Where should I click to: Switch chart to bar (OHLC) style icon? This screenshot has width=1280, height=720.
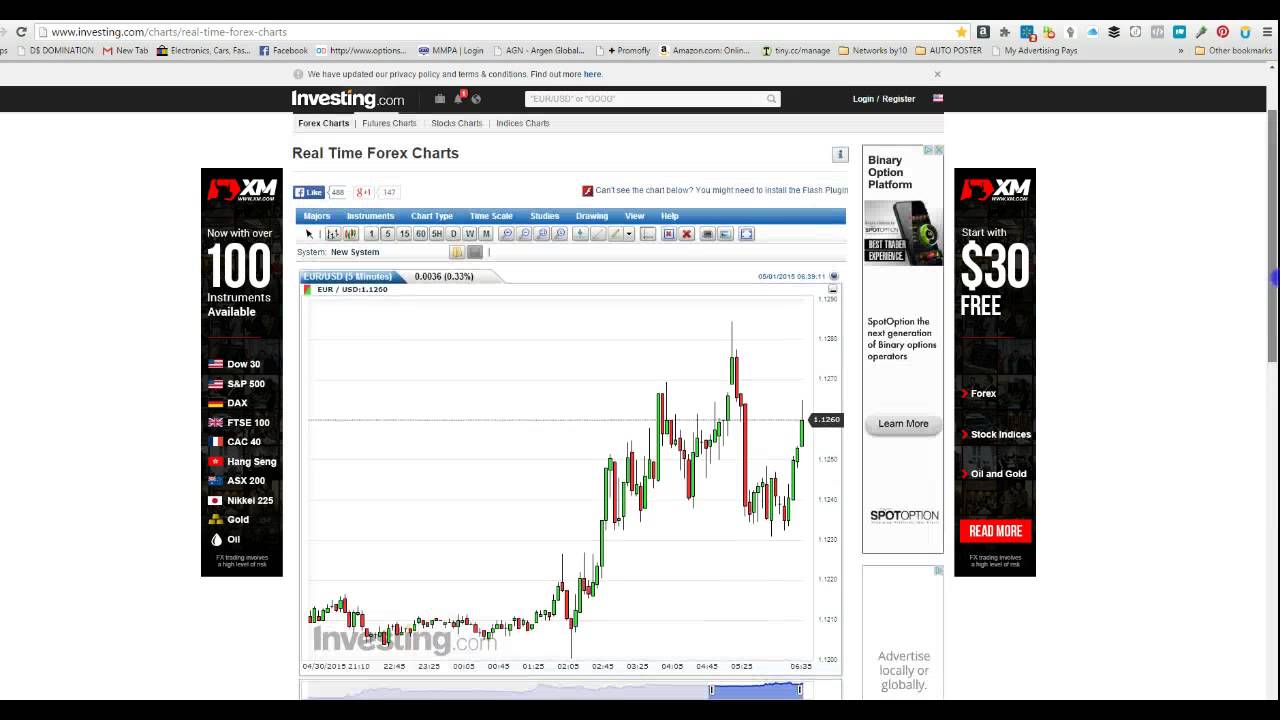click(333, 234)
